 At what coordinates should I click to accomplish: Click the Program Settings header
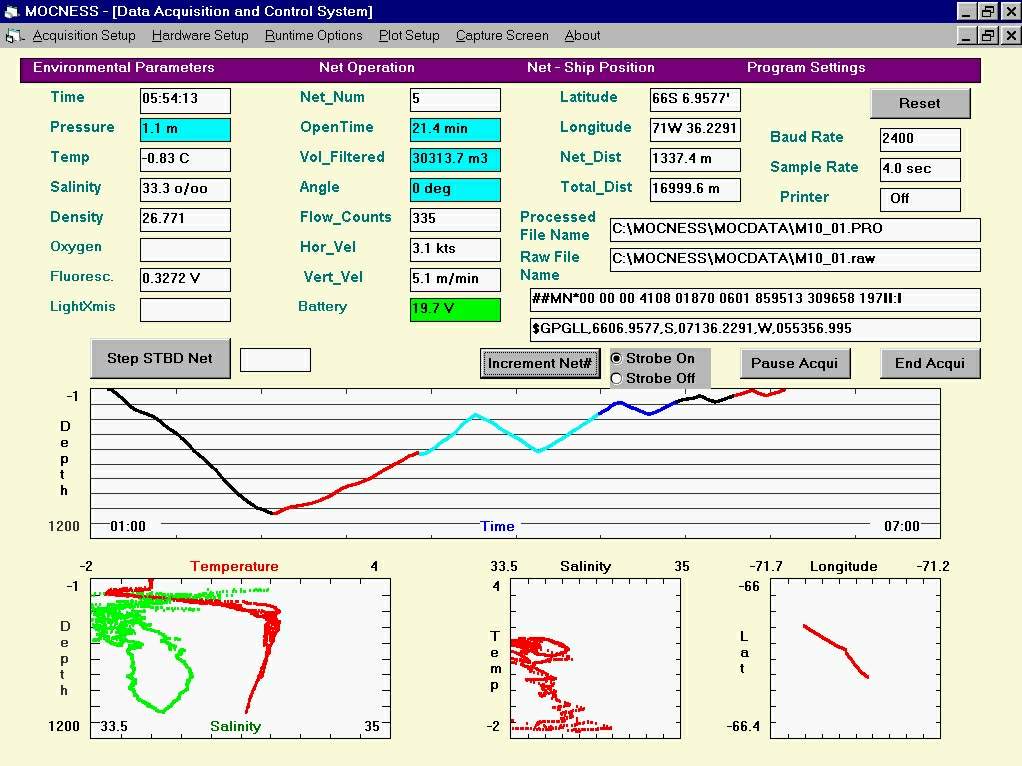806,68
